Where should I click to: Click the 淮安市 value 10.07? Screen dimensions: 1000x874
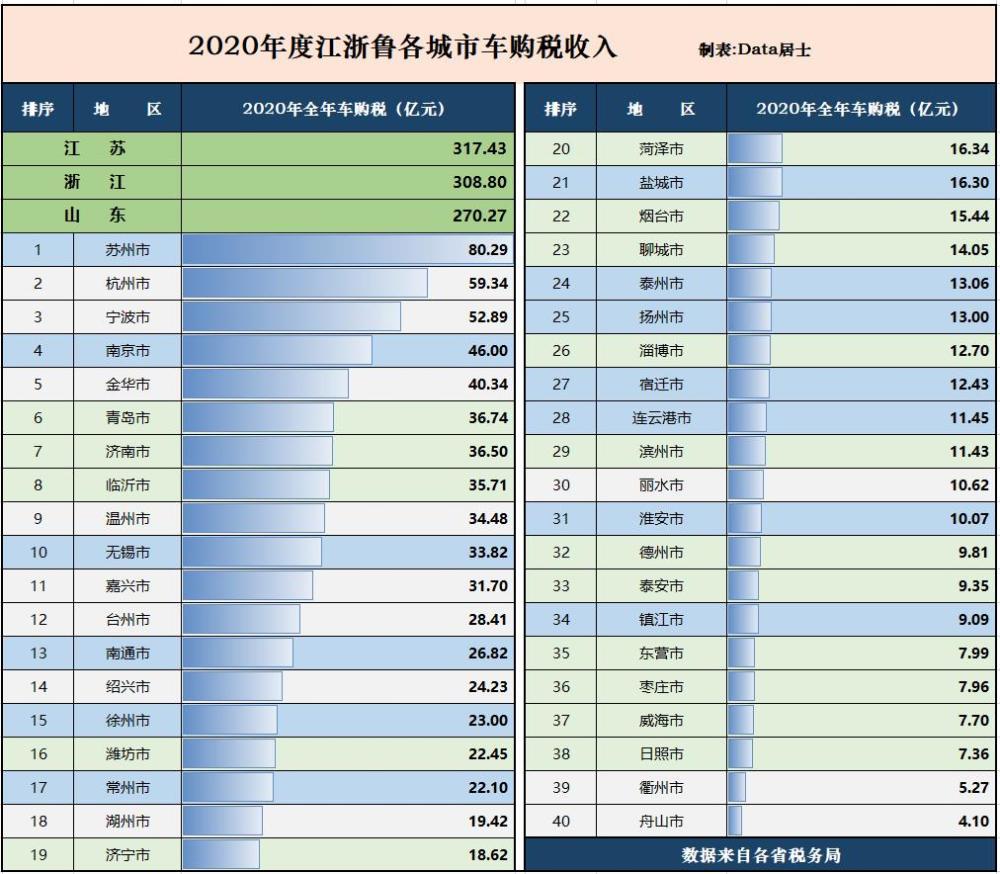(969, 519)
